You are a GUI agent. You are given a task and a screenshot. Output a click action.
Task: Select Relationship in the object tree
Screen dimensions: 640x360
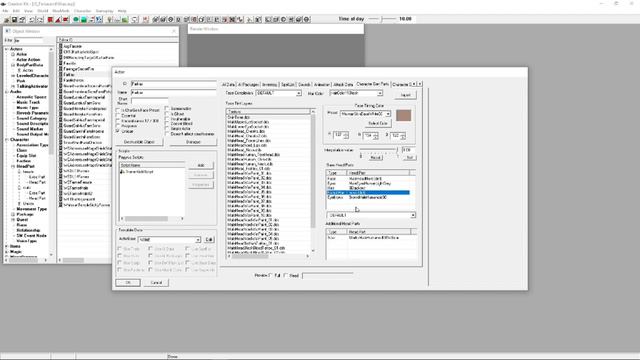pos(28,230)
